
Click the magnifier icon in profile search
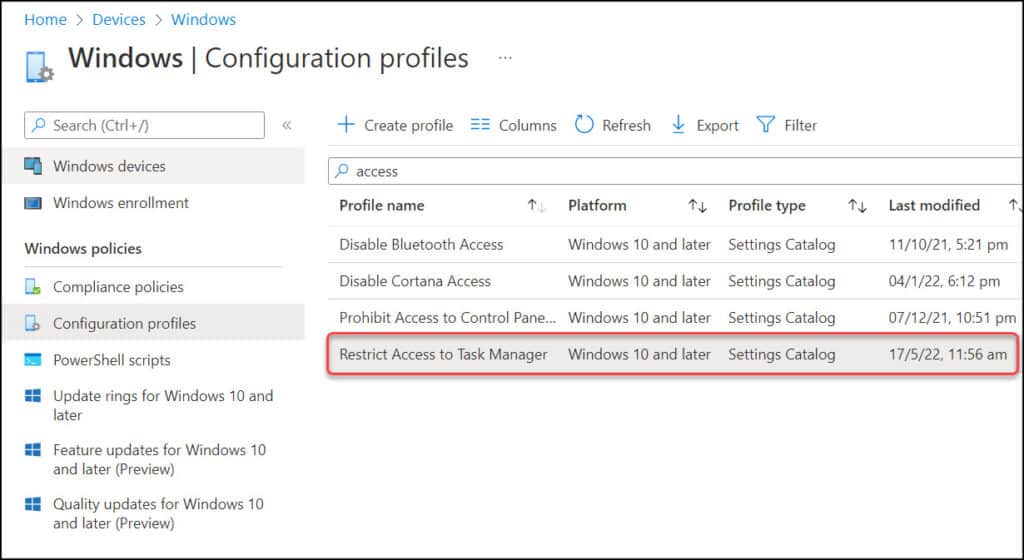pyautogui.click(x=342, y=171)
